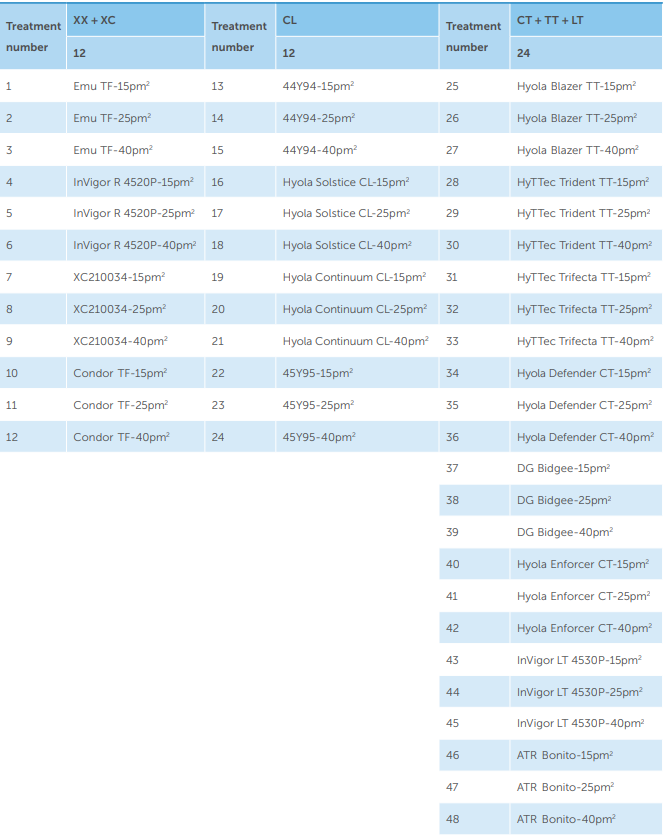Select the 'Condor TF-25pm²' cell
663x836 pixels.
pos(135,405)
